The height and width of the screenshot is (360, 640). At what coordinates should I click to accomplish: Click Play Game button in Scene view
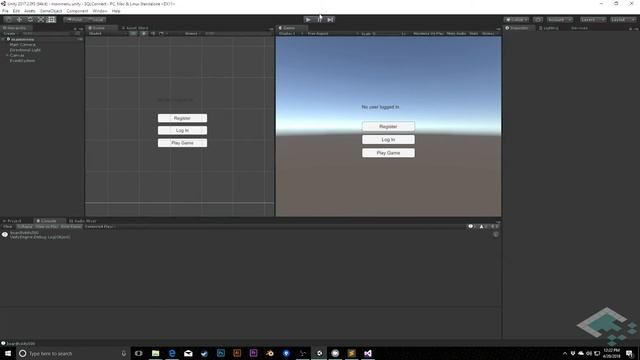pos(182,143)
